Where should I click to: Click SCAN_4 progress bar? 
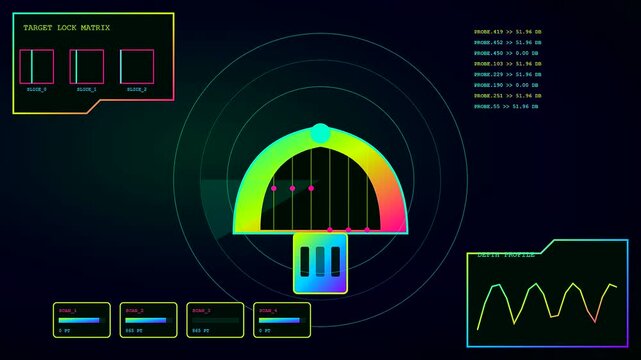pos(282,320)
